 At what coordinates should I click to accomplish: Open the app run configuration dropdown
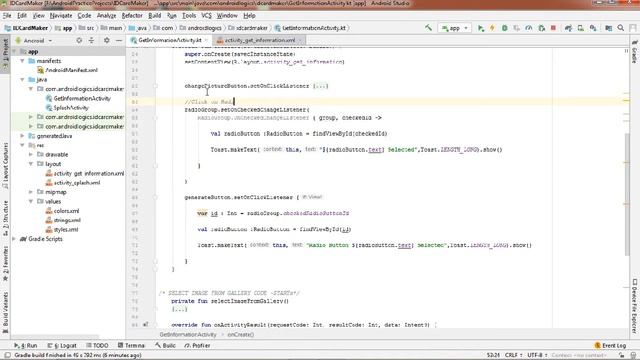454,28
